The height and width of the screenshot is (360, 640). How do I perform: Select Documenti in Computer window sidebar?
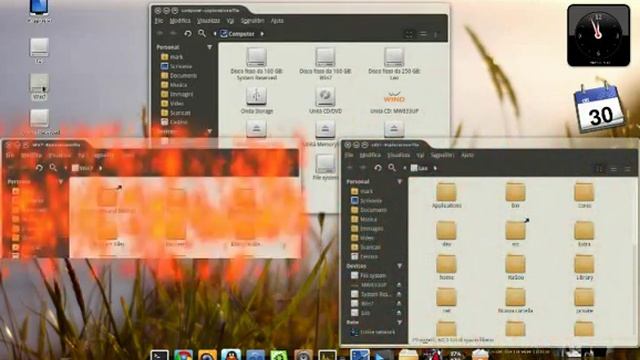tap(179, 76)
